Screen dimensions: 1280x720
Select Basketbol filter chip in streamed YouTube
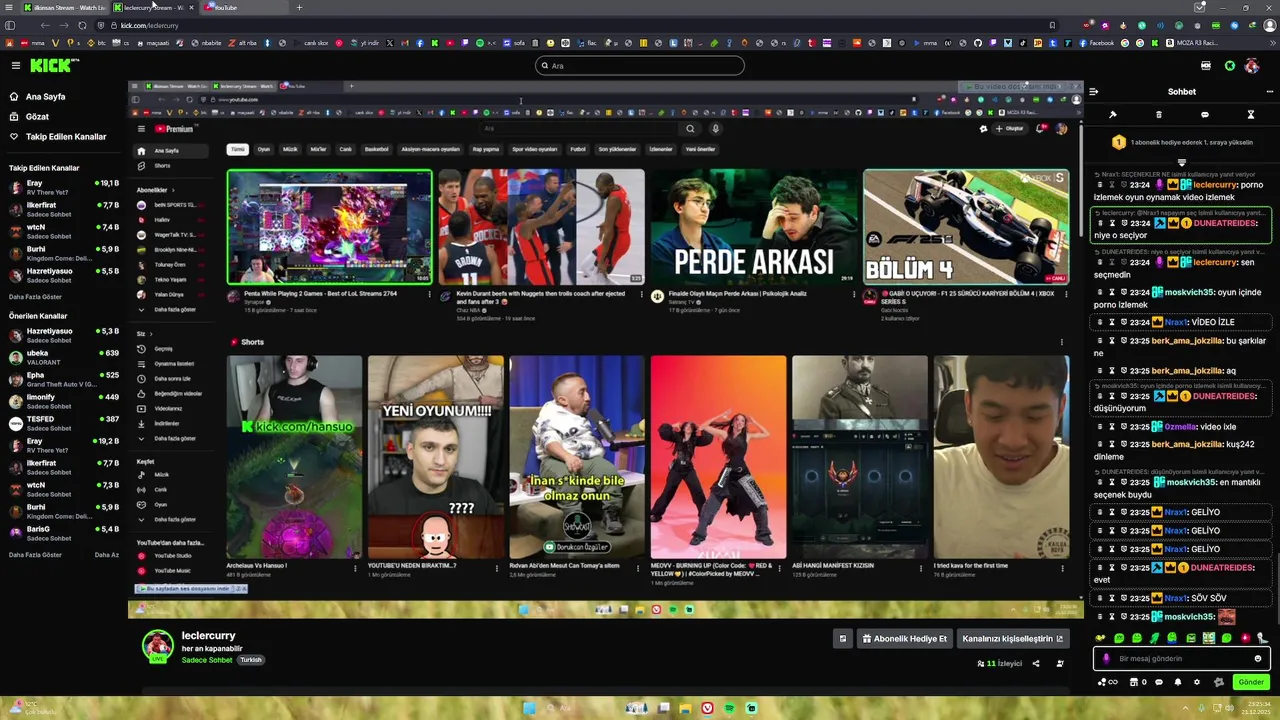[377, 149]
